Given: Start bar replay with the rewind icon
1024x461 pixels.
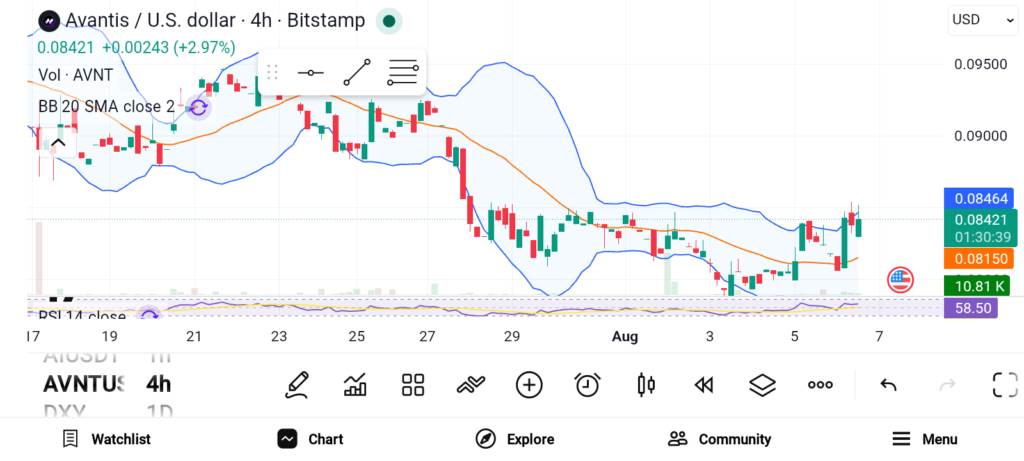Looking at the screenshot, I should [703, 385].
